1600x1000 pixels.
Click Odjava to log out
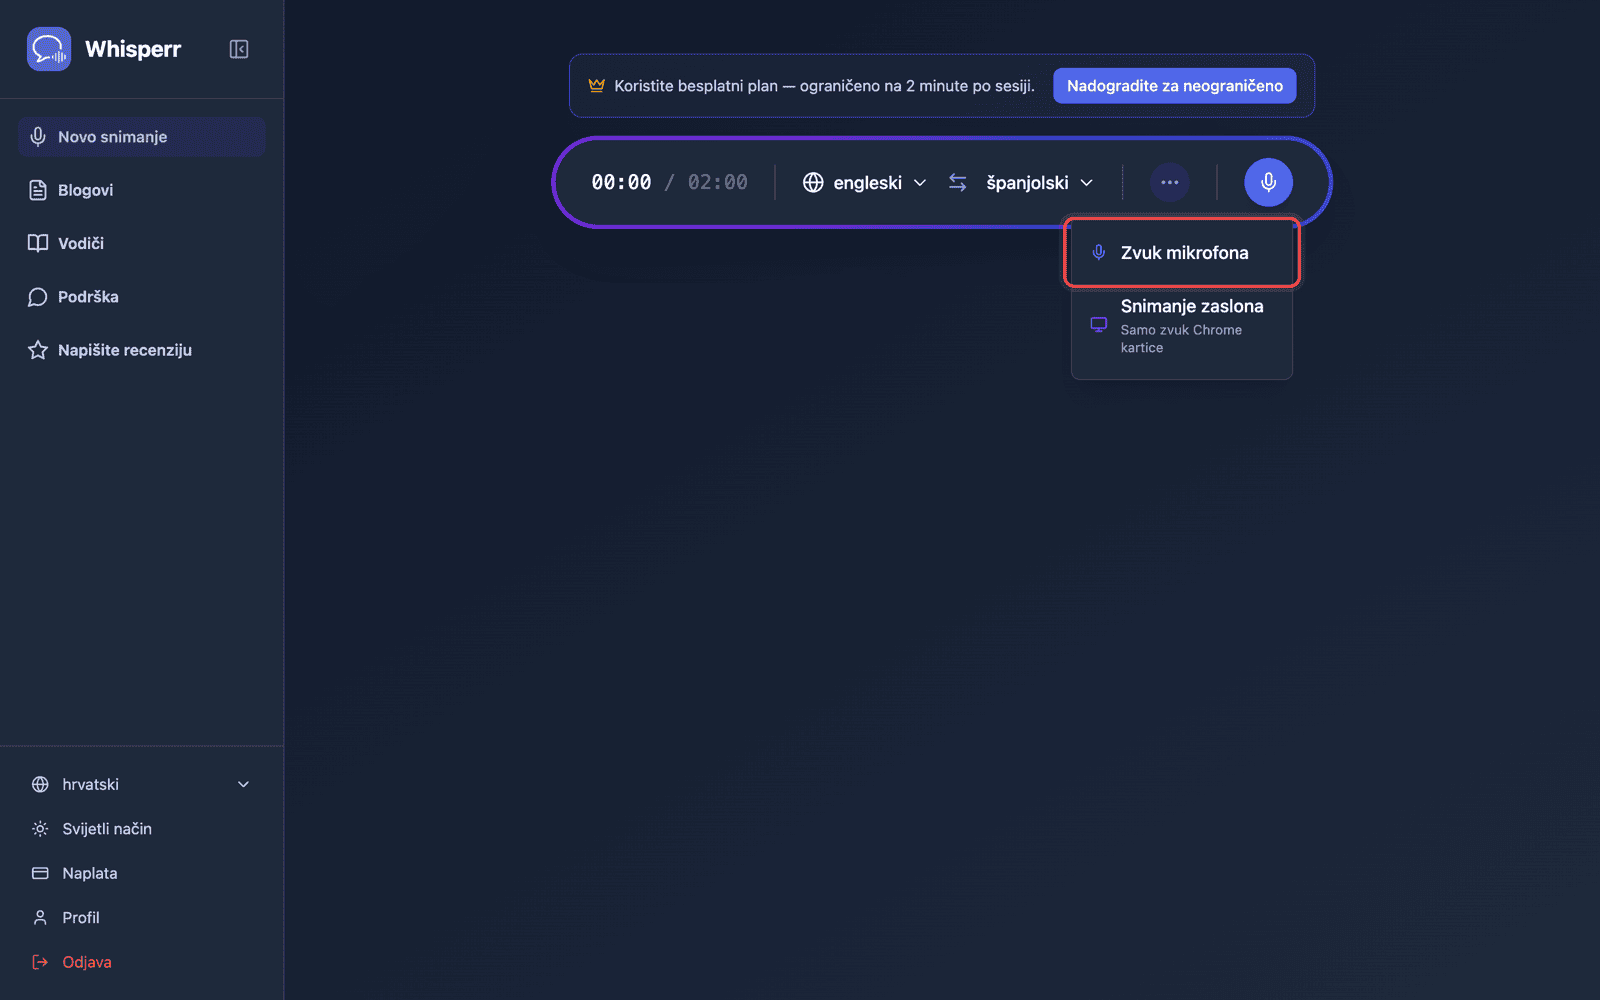pyautogui.click(x=141, y=962)
